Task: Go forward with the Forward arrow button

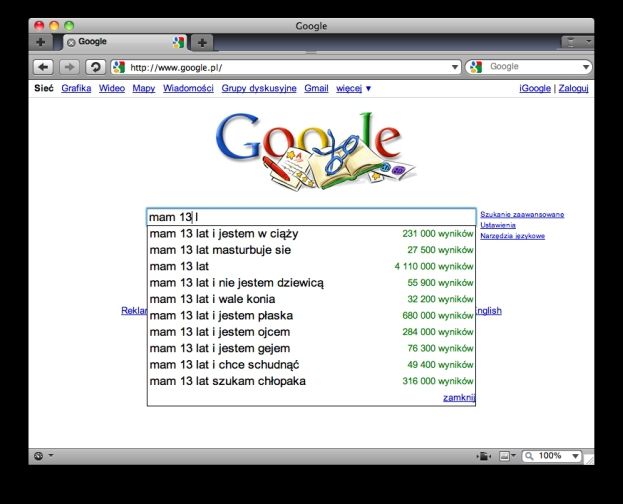Action: (x=69, y=67)
